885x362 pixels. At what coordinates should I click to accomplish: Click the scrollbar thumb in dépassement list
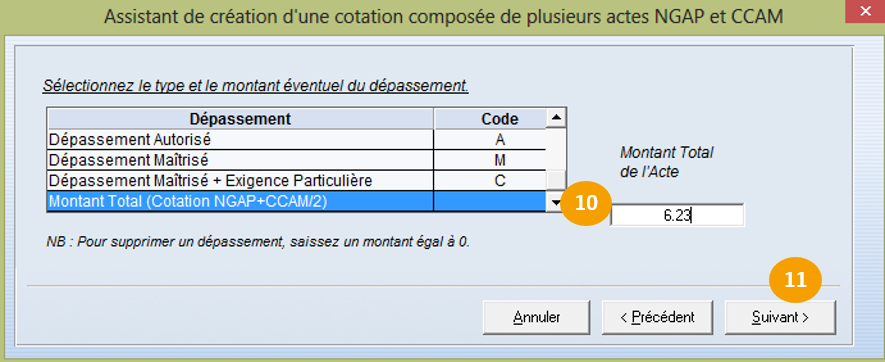pyautogui.click(x=557, y=180)
